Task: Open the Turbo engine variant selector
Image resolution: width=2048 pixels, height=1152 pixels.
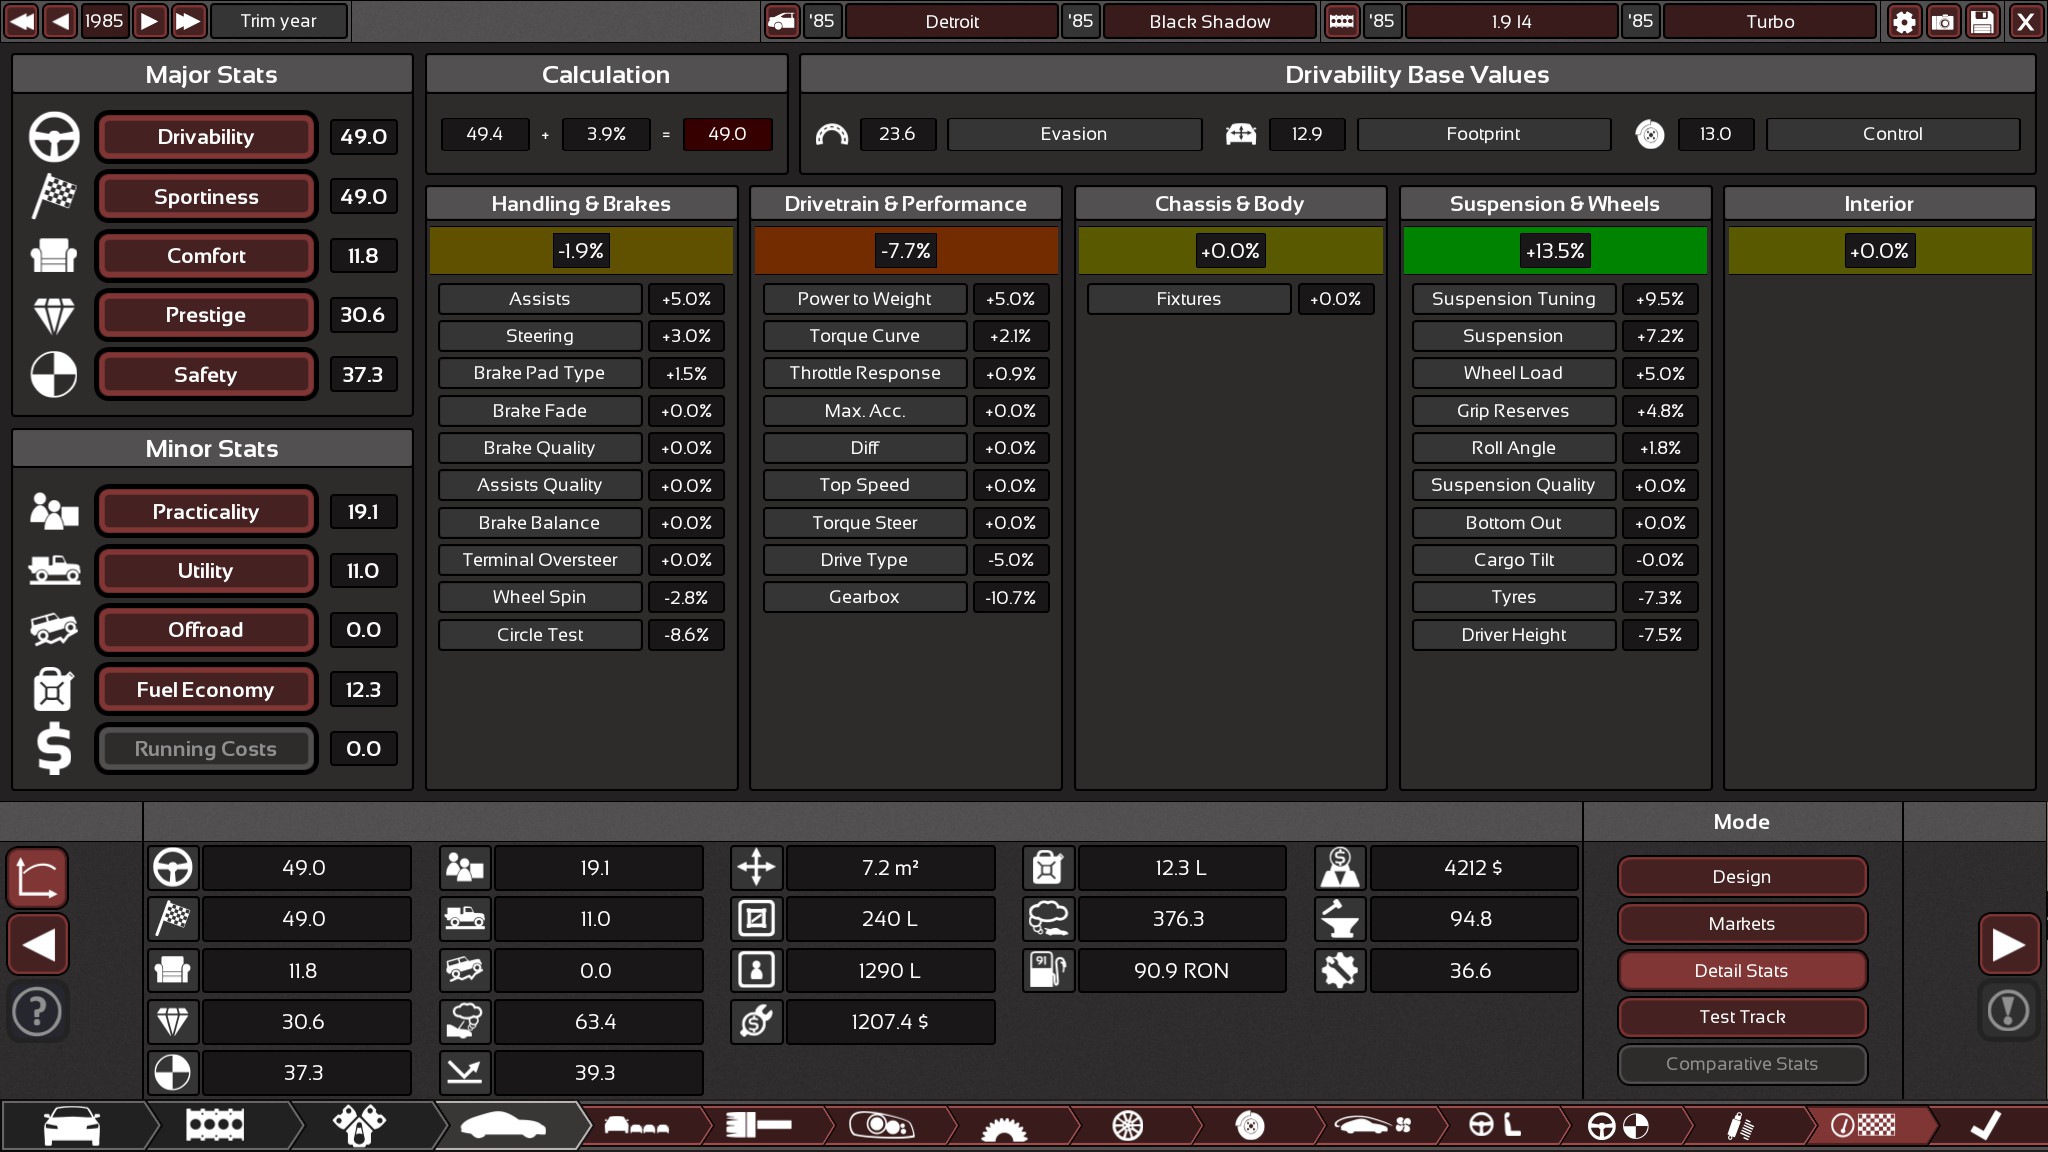Action: [1769, 21]
